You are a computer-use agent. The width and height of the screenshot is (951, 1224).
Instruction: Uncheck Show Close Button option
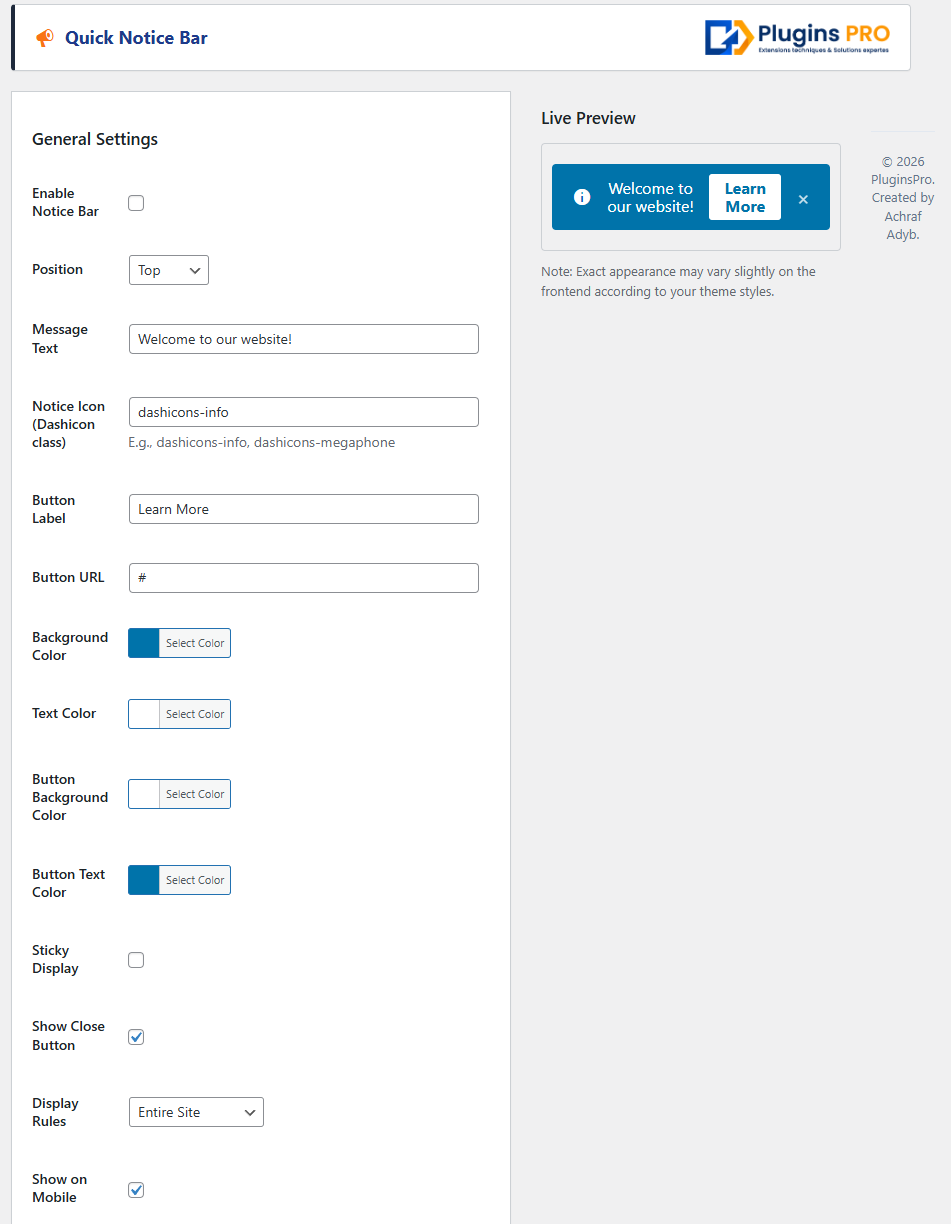(136, 1037)
